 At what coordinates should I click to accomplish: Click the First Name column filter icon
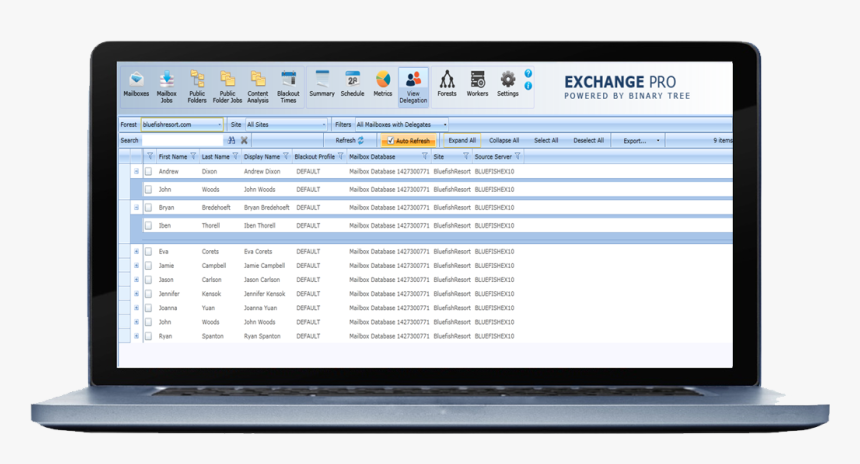pyautogui.click(x=193, y=156)
